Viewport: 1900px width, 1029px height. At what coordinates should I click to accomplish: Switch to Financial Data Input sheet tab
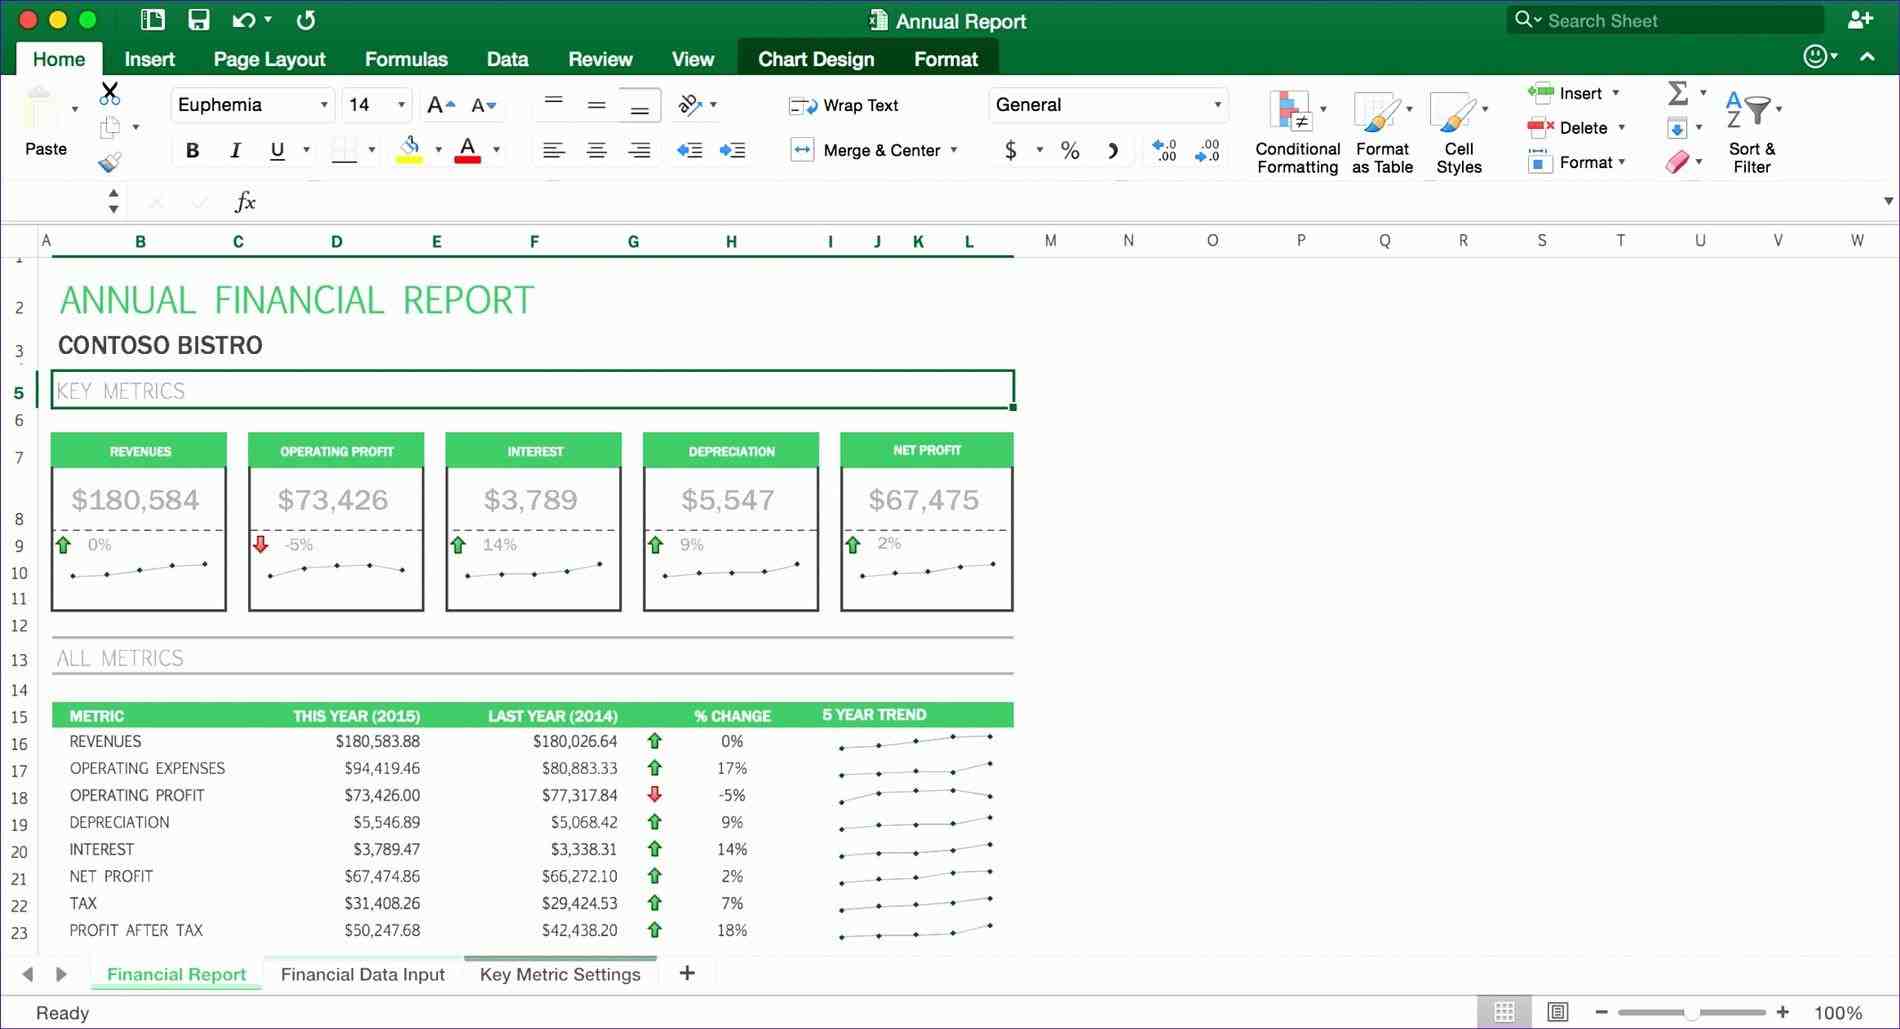(x=362, y=974)
